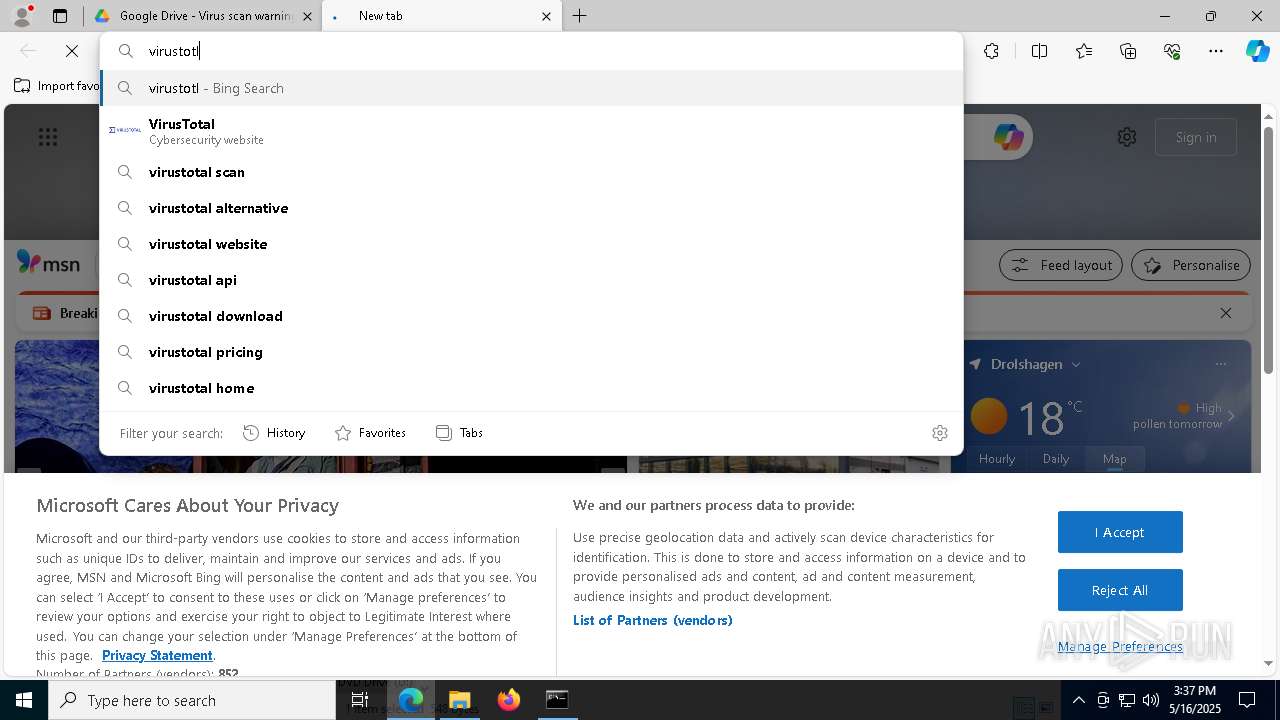Click Reject All cookie button
The image size is (1280, 720).
pos(1120,590)
